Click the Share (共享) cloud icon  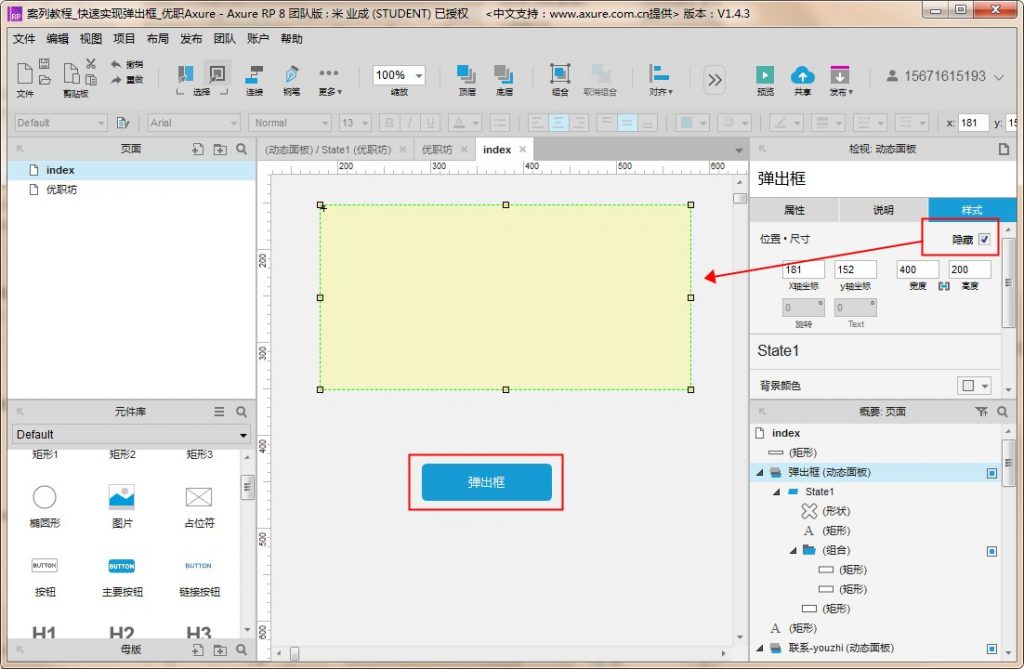click(802, 76)
